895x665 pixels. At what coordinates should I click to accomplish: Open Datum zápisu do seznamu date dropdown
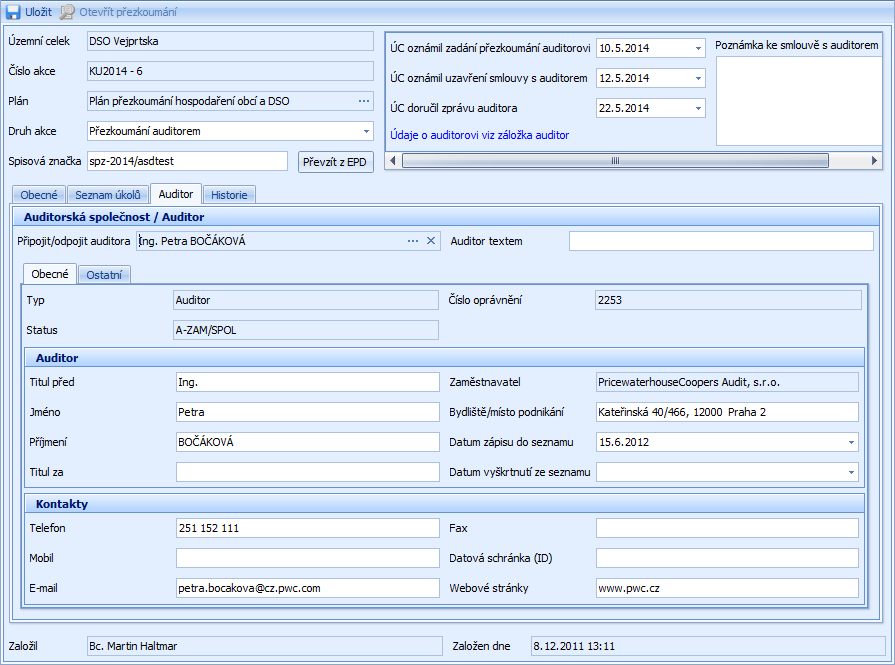tap(851, 442)
